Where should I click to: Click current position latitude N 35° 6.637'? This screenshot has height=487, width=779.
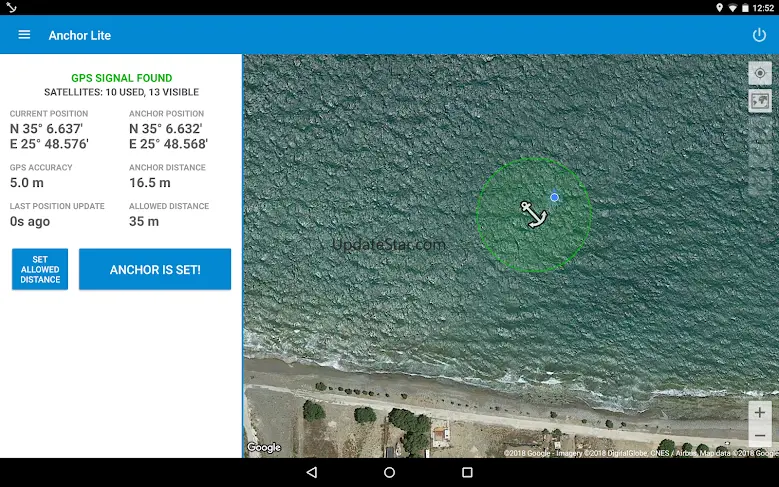click(x=46, y=129)
